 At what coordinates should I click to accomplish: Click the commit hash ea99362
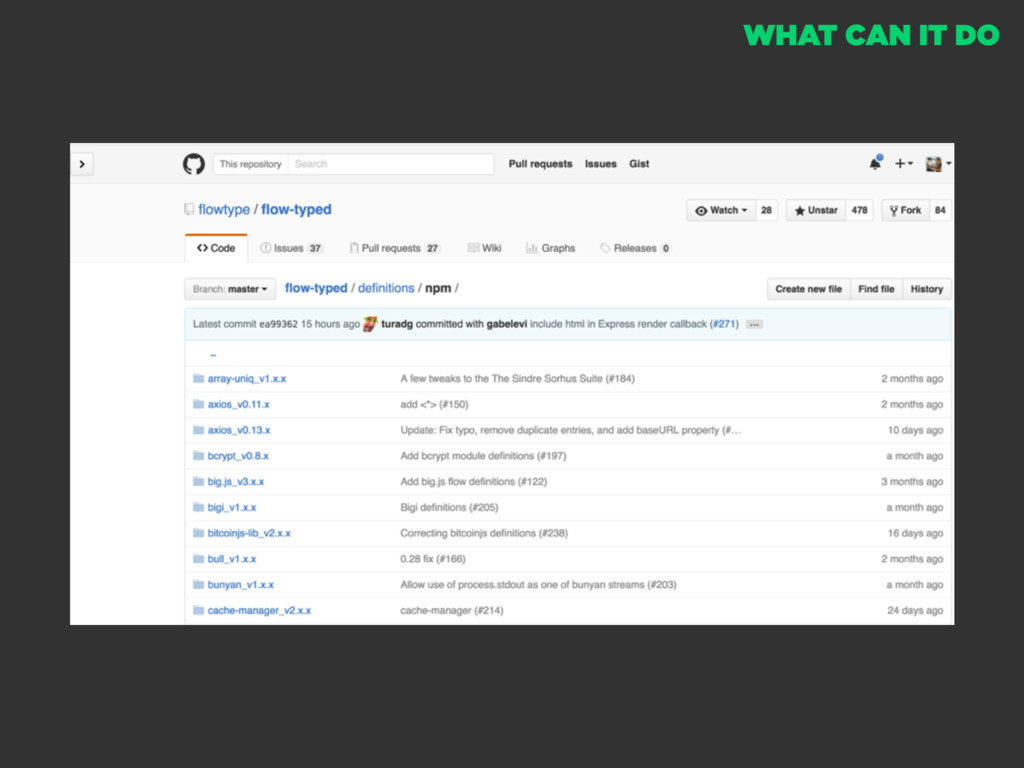[x=278, y=324]
